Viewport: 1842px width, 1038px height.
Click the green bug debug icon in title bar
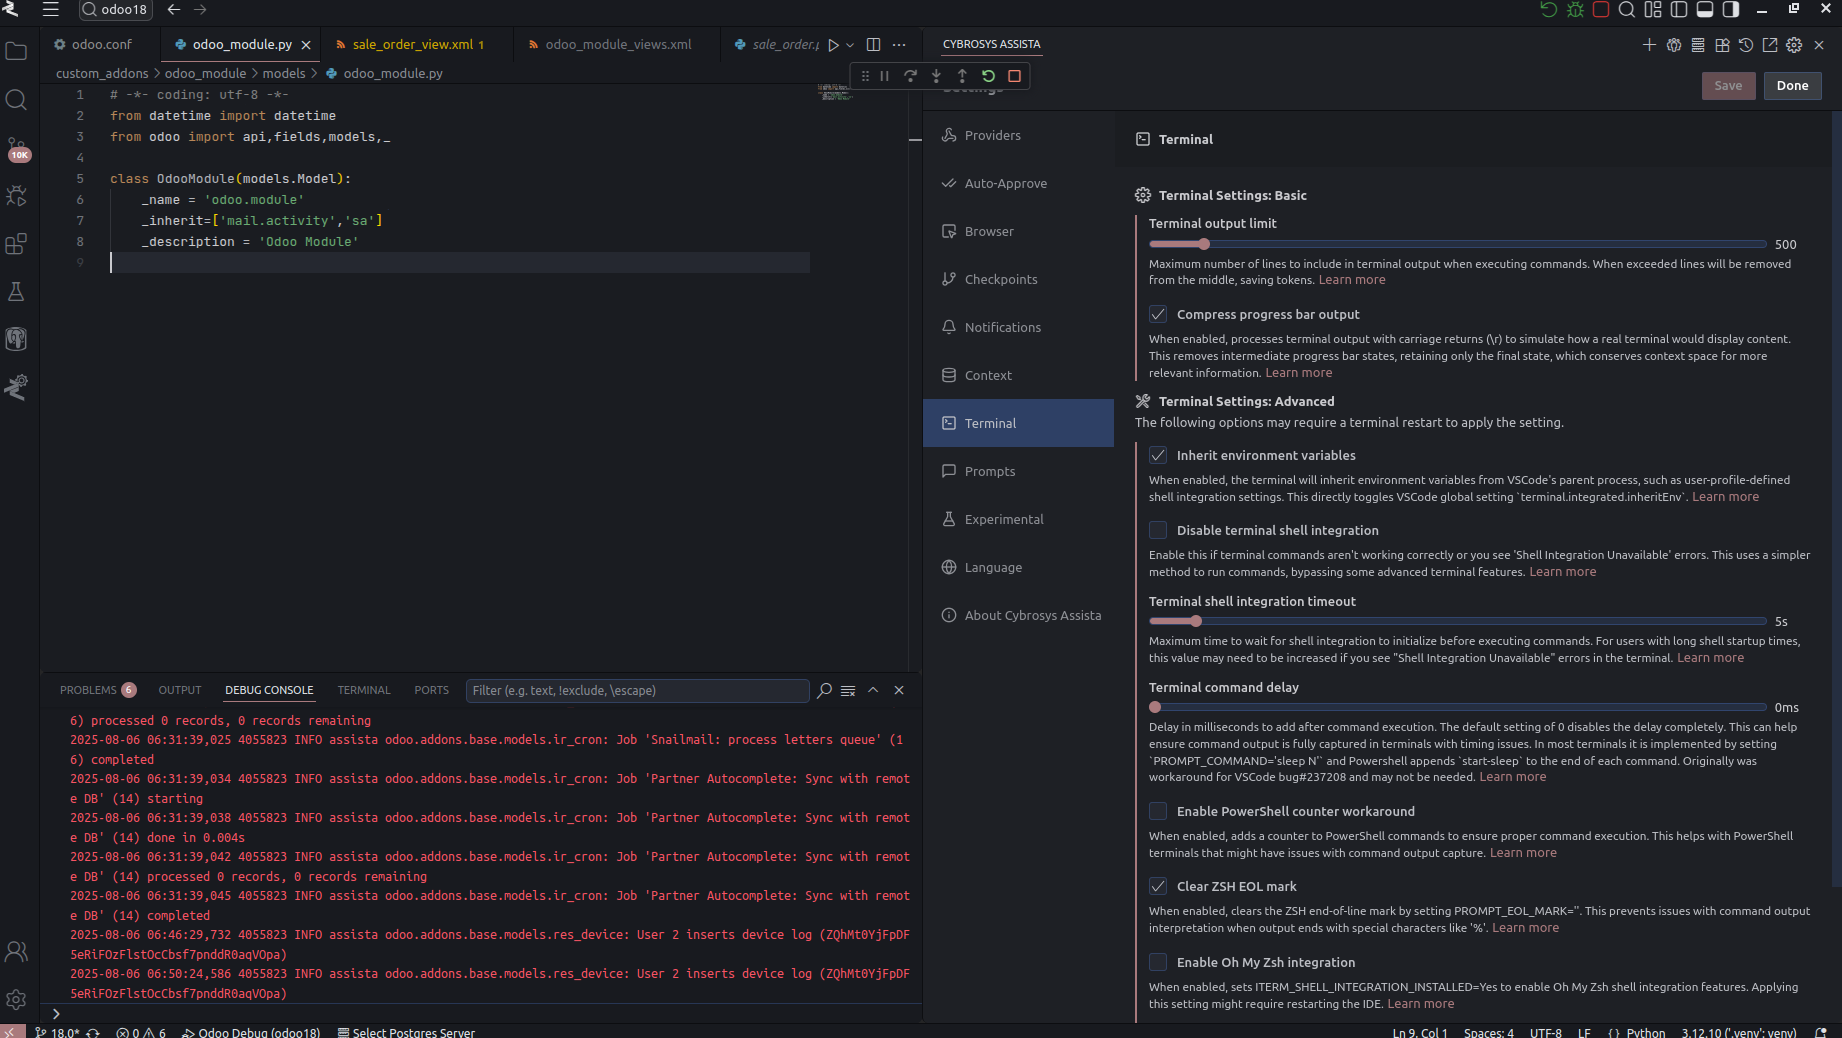pyautogui.click(x=1575, y=9)
